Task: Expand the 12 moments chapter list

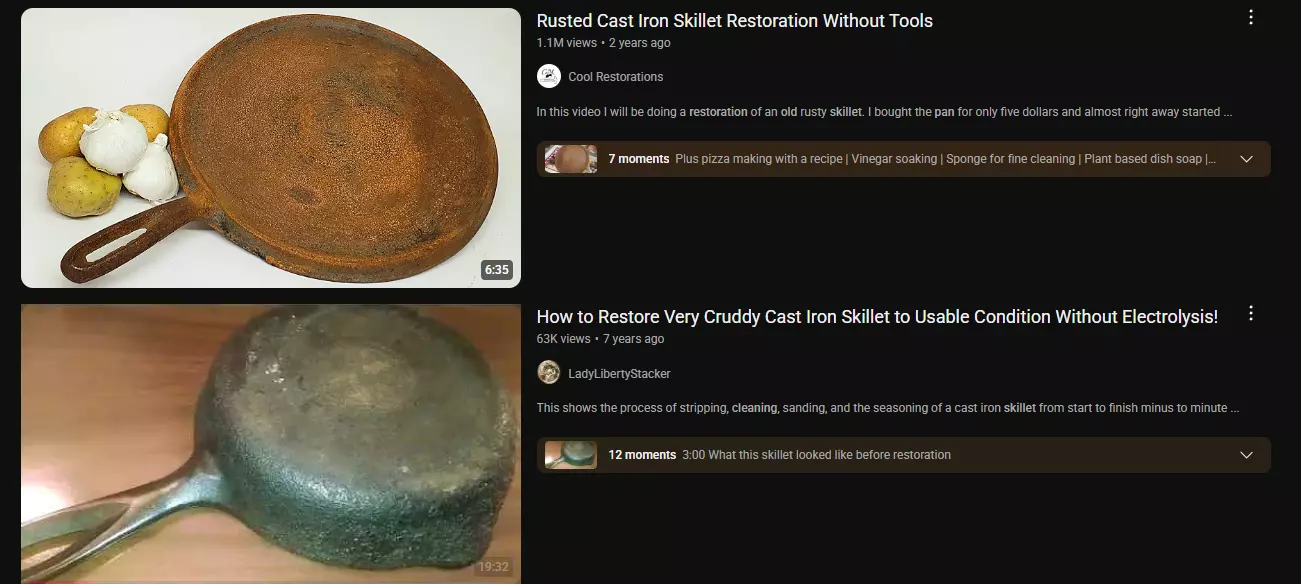Action: click(x=1246, y=455)
